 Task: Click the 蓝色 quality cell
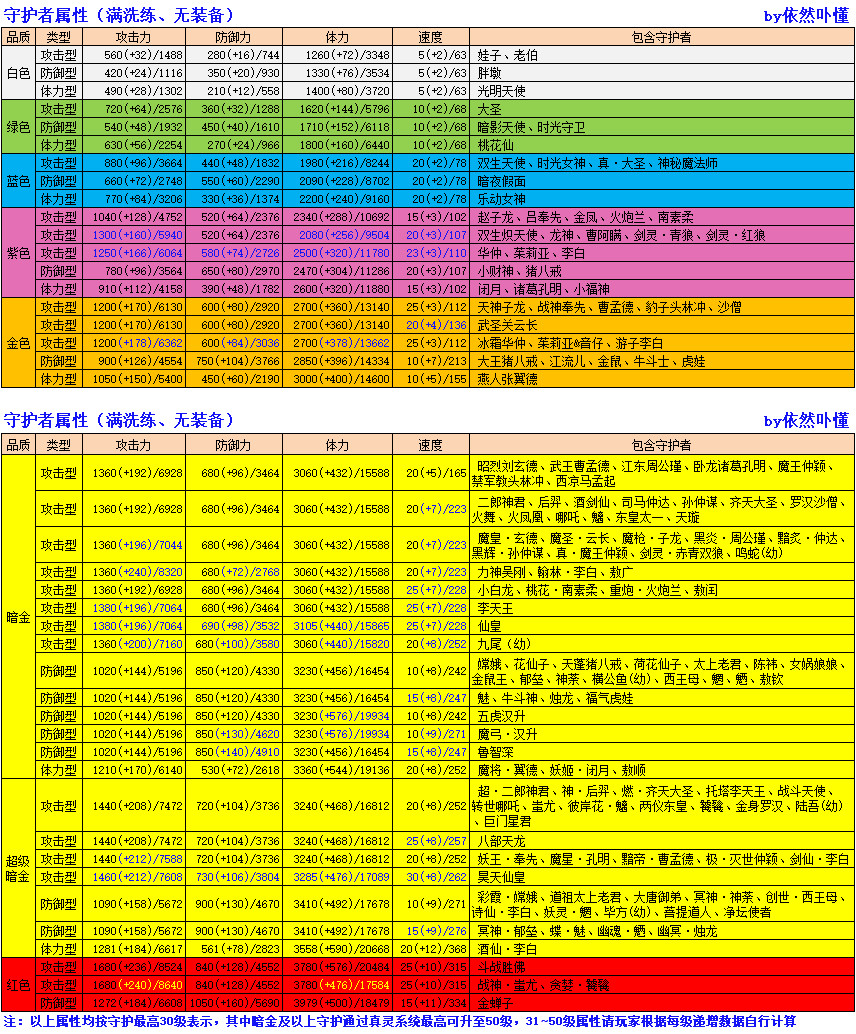18,181
